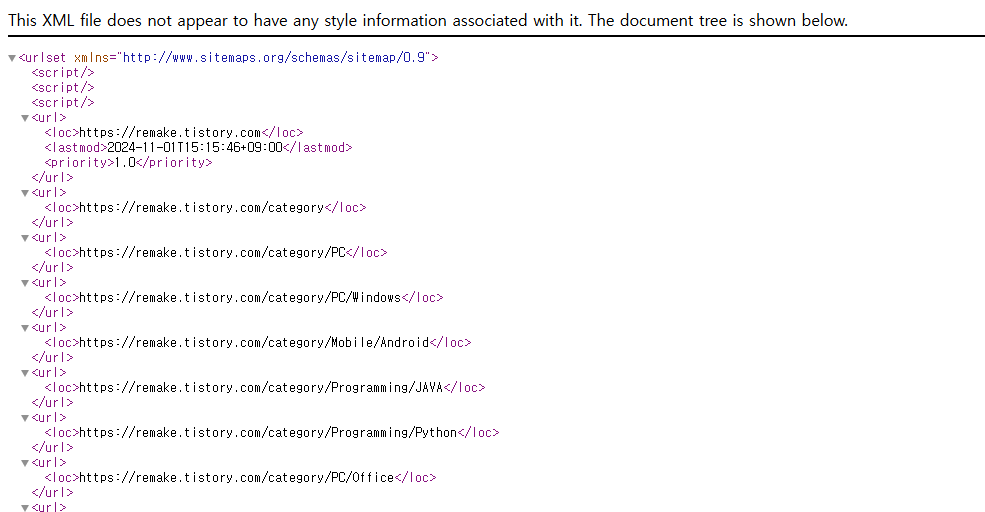
Task: Click the loc text https://remake.tistory.com
Action: point(170,133)
